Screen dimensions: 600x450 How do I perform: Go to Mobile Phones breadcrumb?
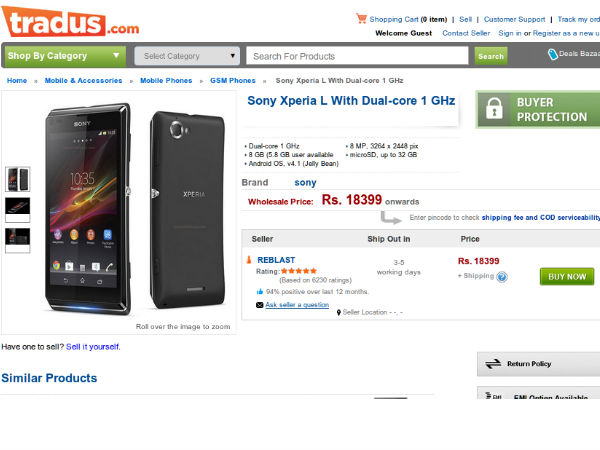click(166, 80)
